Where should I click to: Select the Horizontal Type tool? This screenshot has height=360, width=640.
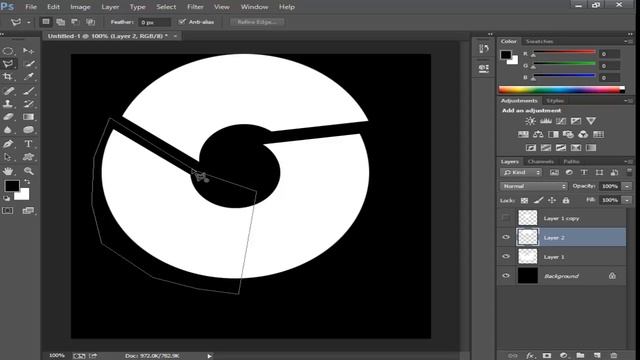pyautogui.click(x=28, y=144)
